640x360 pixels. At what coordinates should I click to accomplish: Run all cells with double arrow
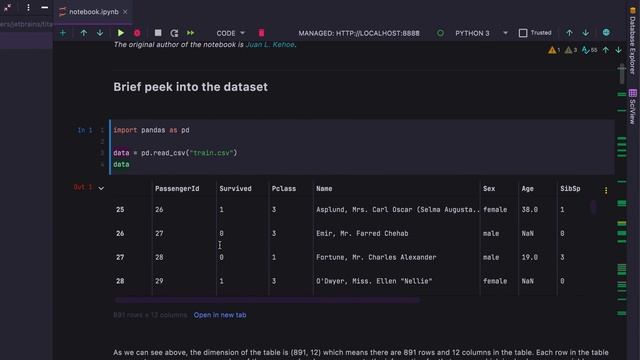[191, 33]
